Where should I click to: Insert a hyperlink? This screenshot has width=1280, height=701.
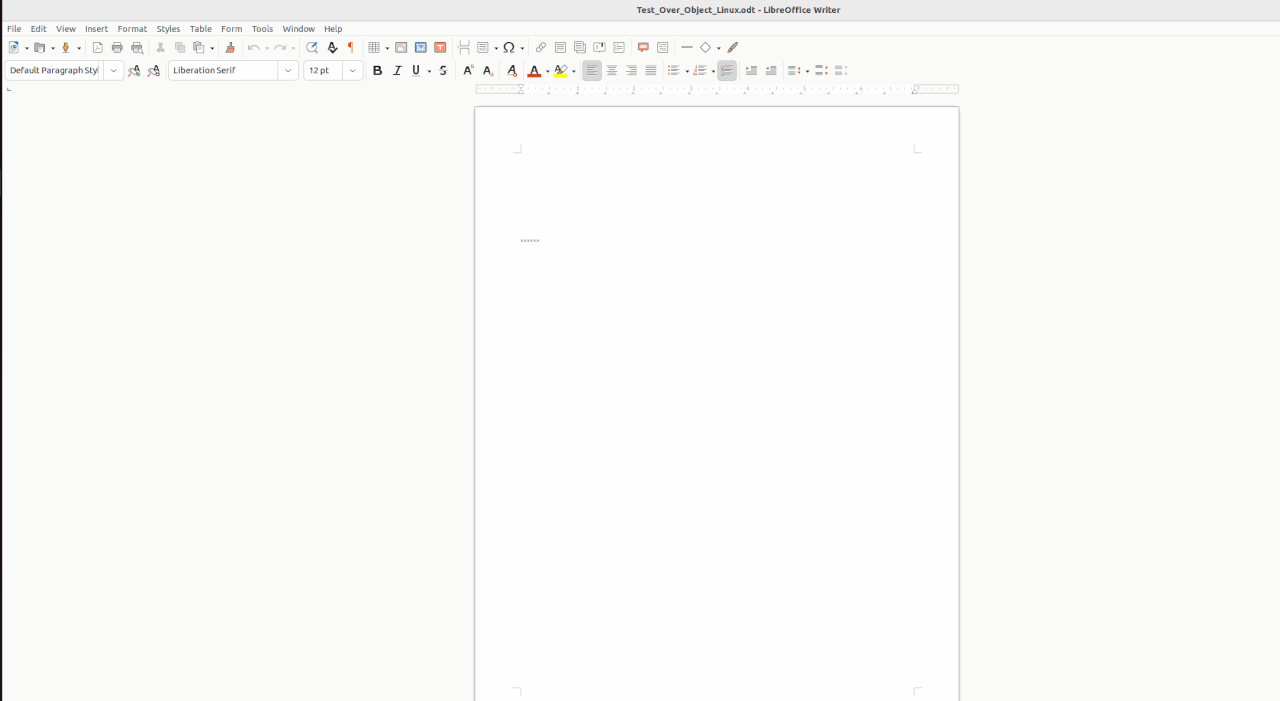(541, 47)
